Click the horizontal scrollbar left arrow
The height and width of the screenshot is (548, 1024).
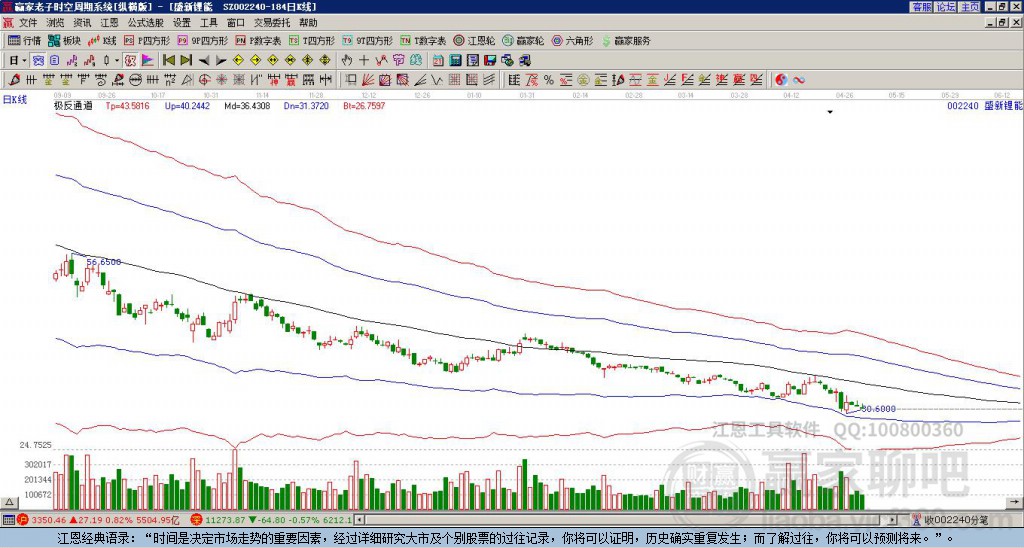[359, 520]
